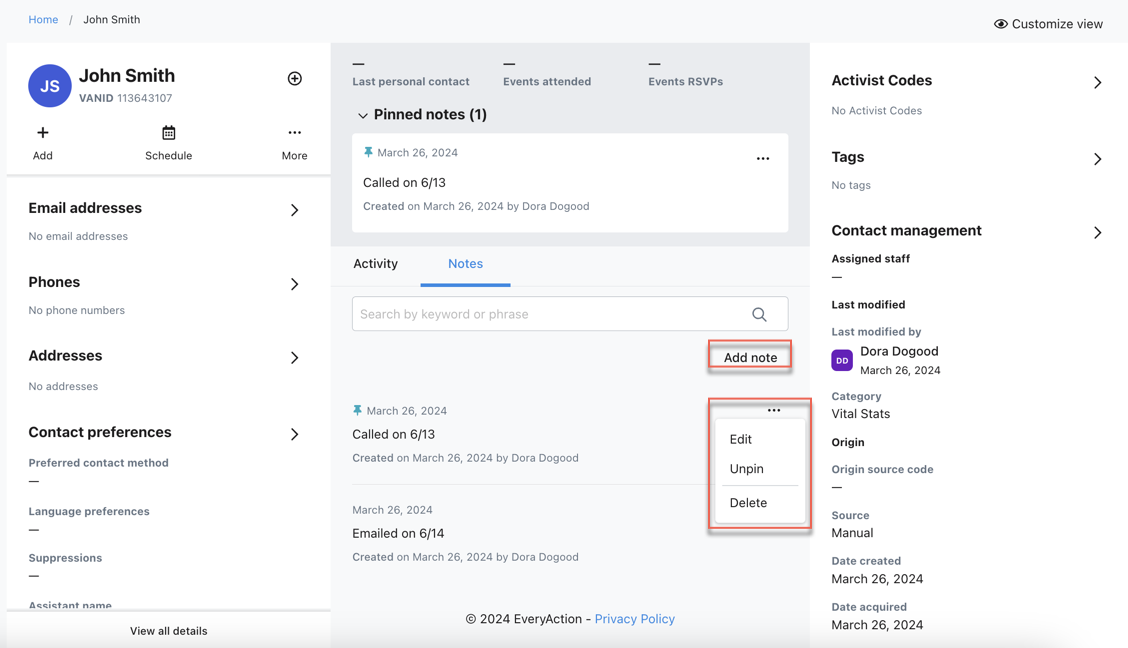Expand the Email addresses section
The height and width of the screenshot is (648, 1128).
pyautogui.click(x=294, y=210)
